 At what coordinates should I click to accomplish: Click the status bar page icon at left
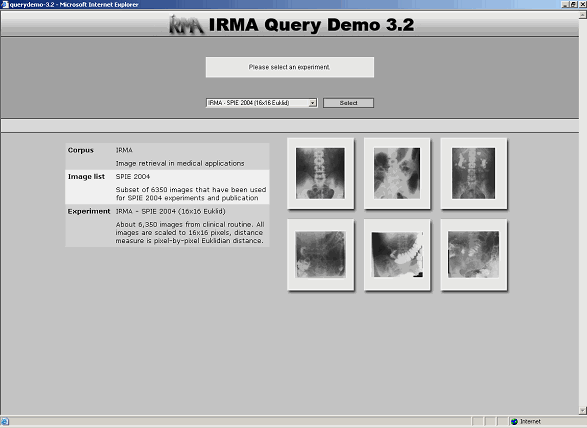pyautogui.click(x=4, y=422)
